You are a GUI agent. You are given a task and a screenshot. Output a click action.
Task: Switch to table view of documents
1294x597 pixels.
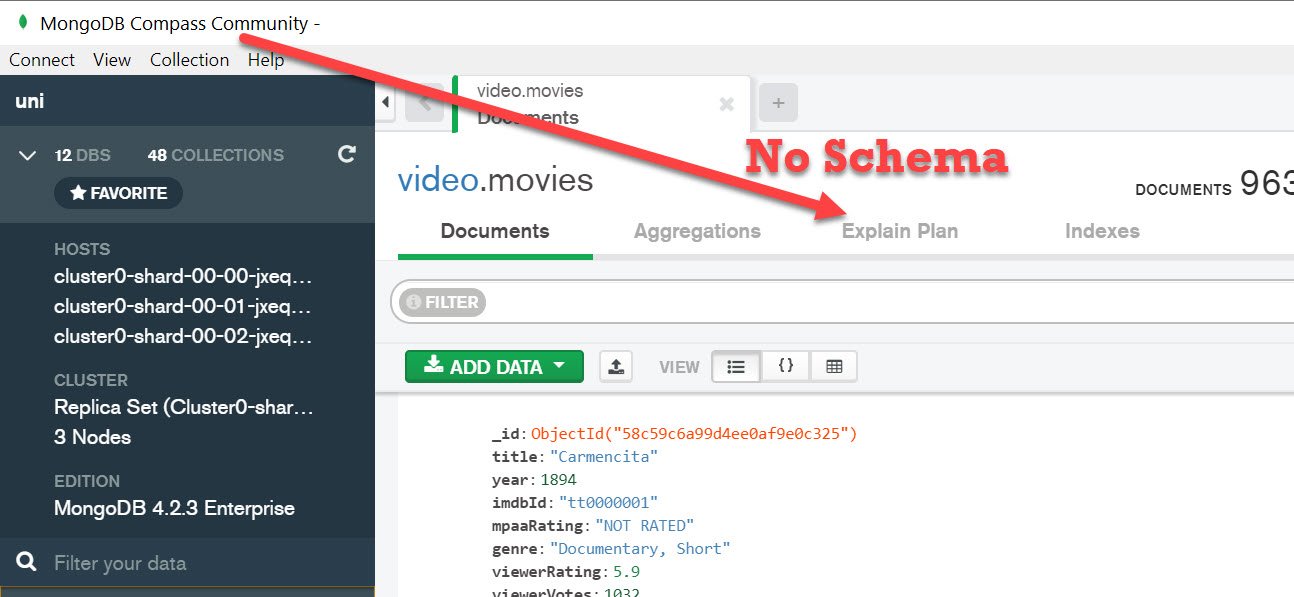coord(834,366)
